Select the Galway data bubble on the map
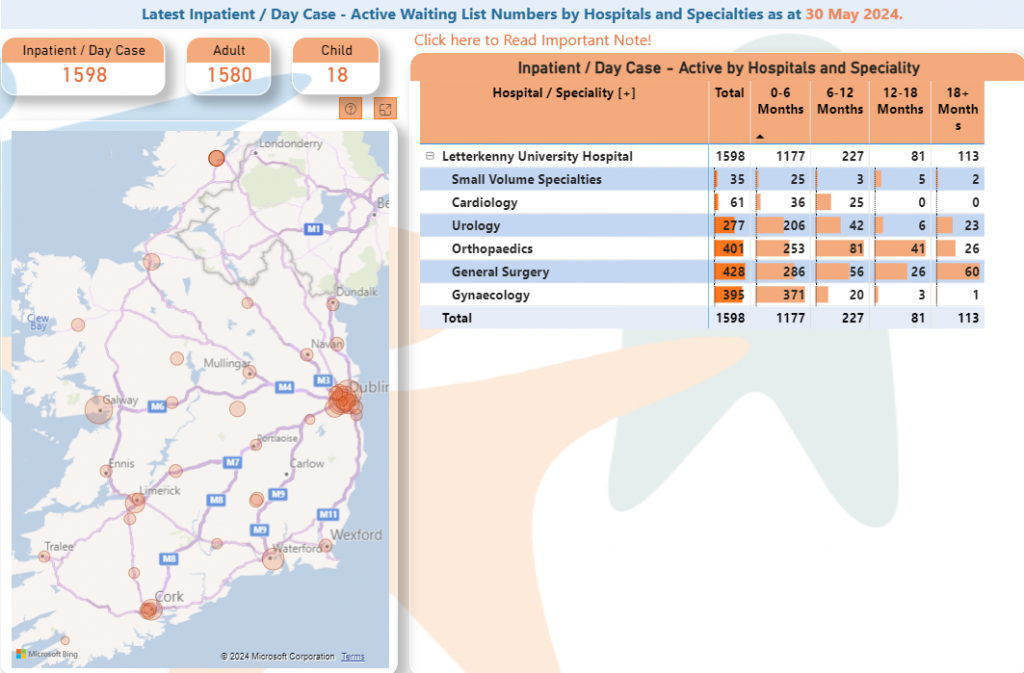Image resolution: width=1024 pixels, height=673 pixels. click(x=98, y=408)
